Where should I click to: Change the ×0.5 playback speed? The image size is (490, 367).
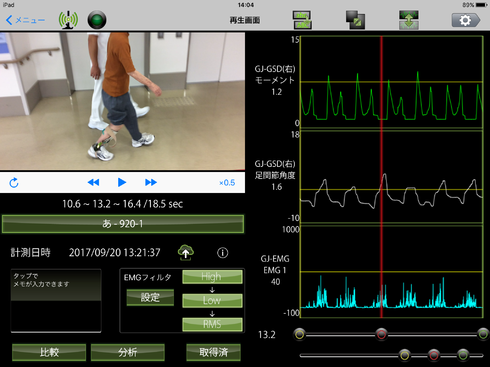227,183
